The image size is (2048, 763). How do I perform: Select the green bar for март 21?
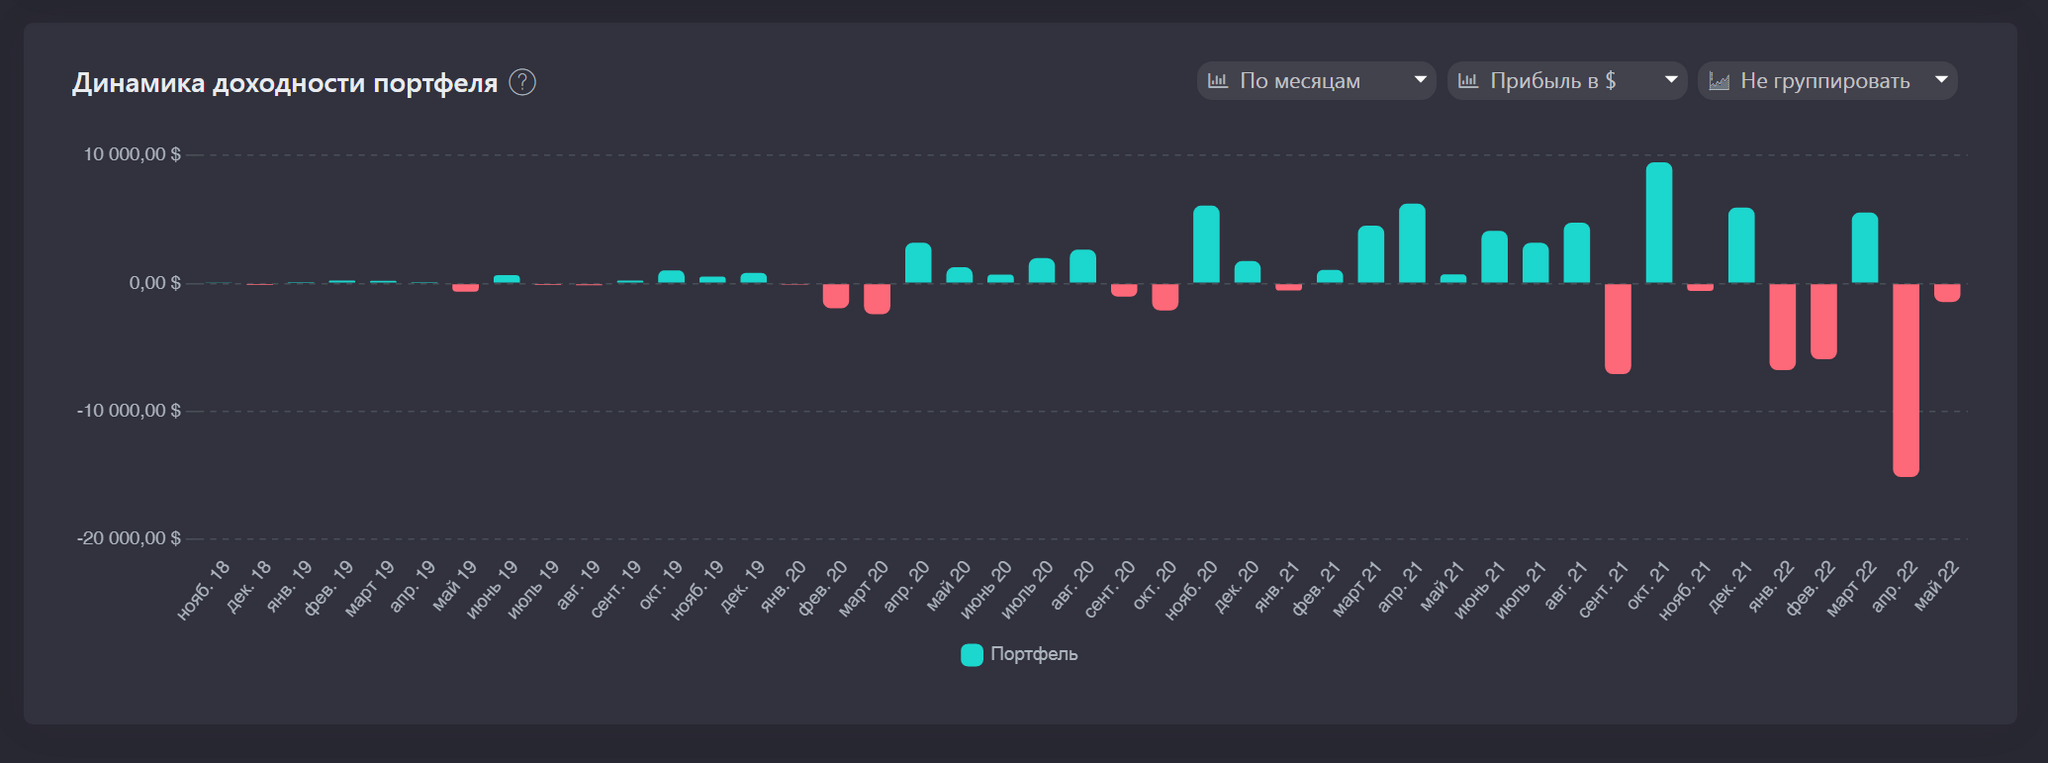coord(1371,254)
